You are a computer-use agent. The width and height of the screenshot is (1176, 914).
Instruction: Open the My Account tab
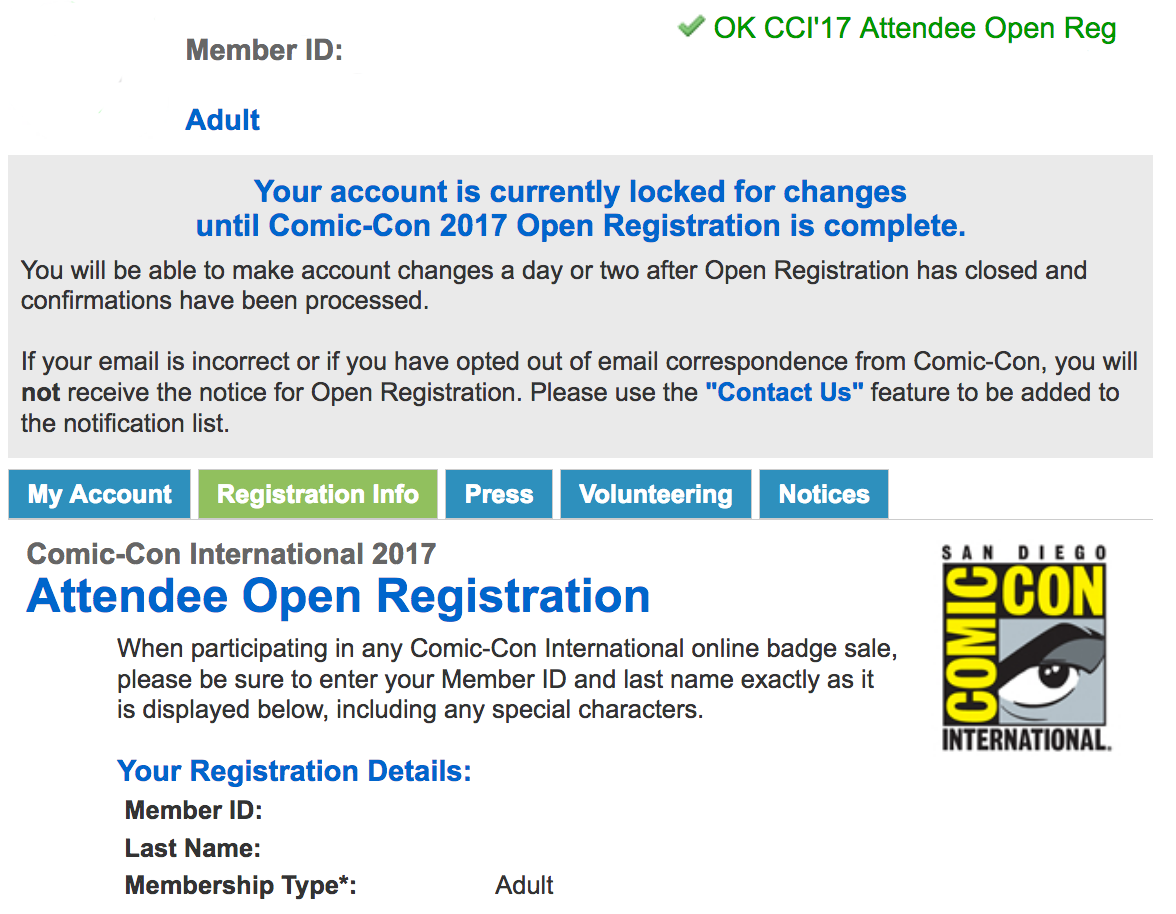click(99, 494)
